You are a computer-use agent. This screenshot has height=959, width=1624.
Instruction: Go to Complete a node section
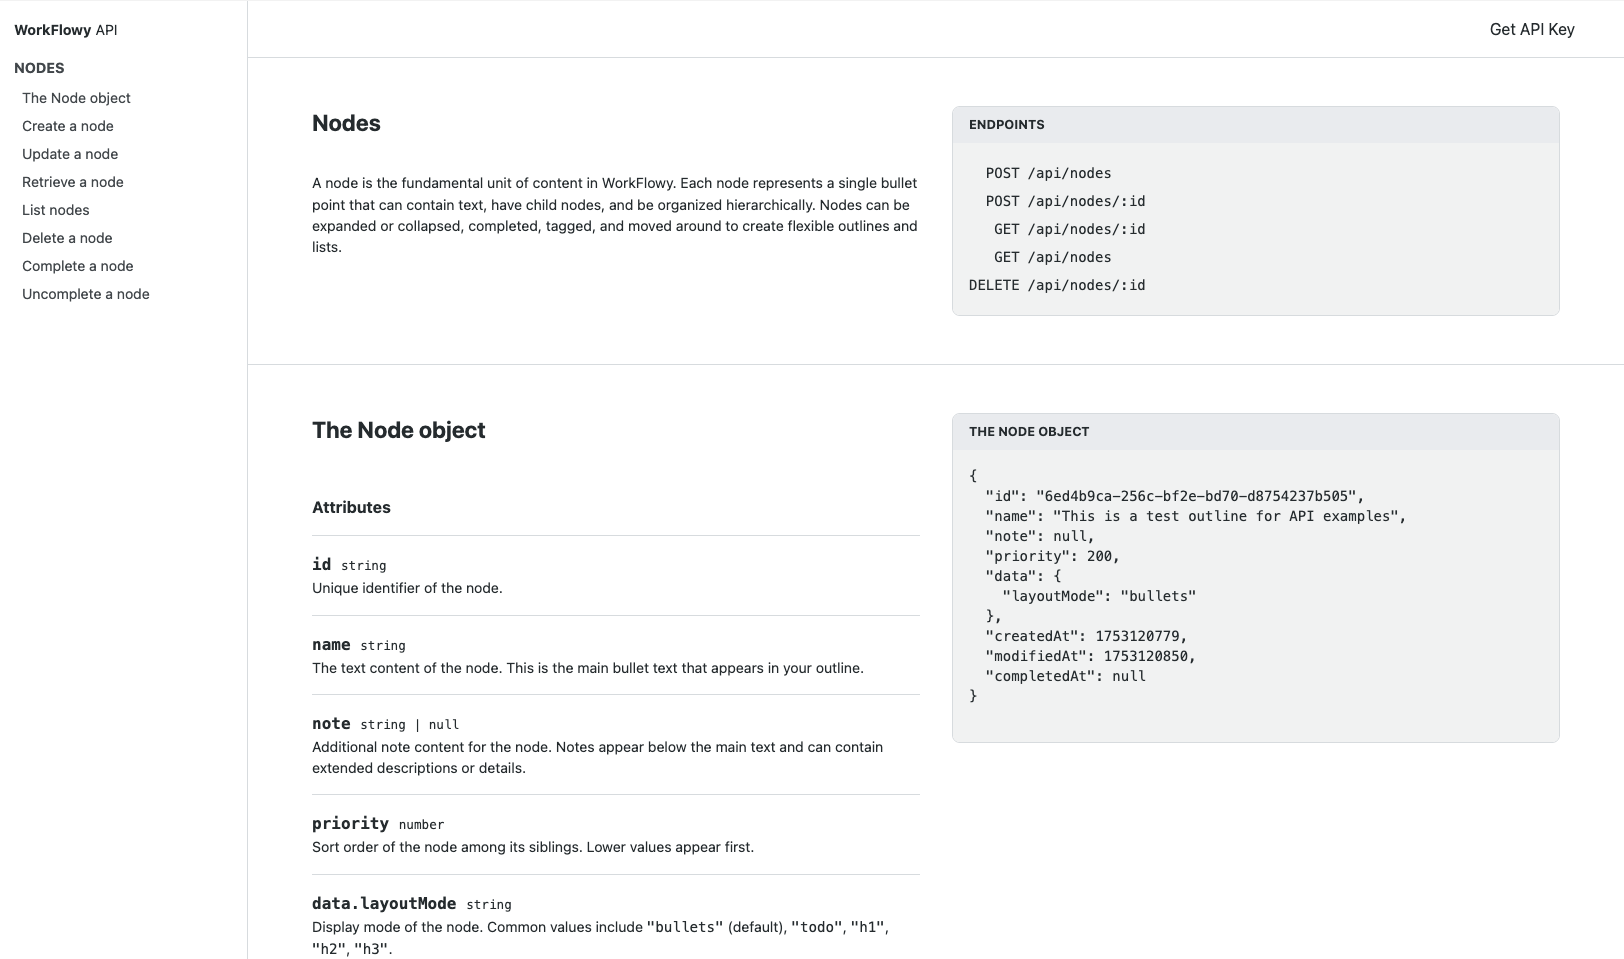[78, 266]
